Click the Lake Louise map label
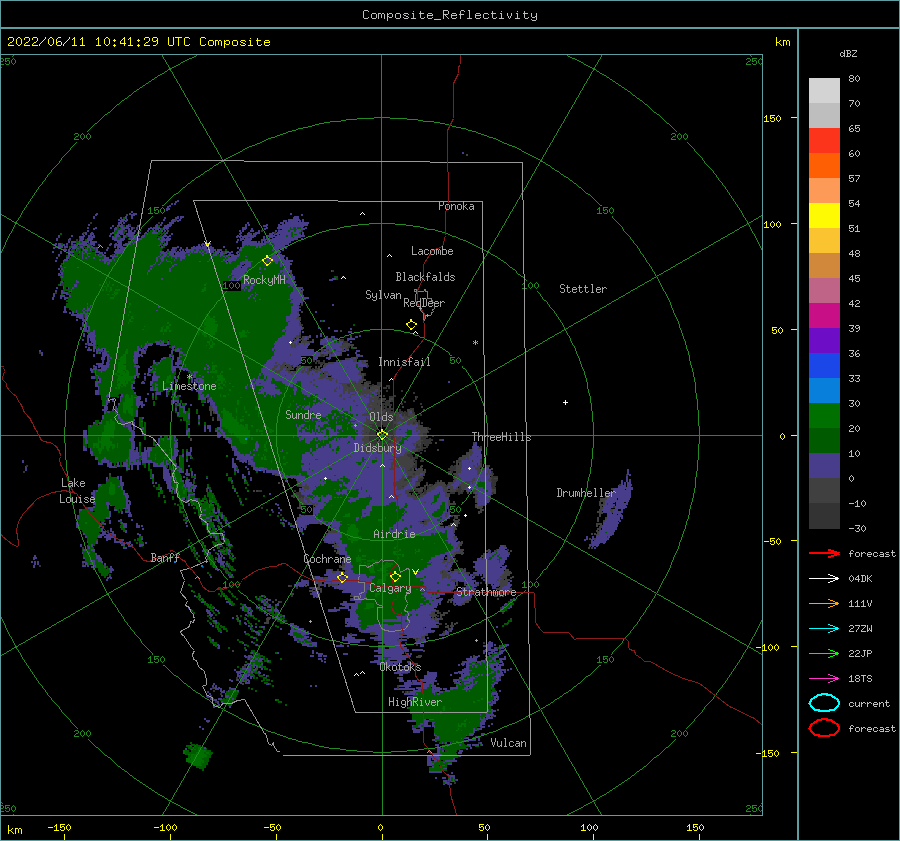The image size is (900, 841). [77, 491]
